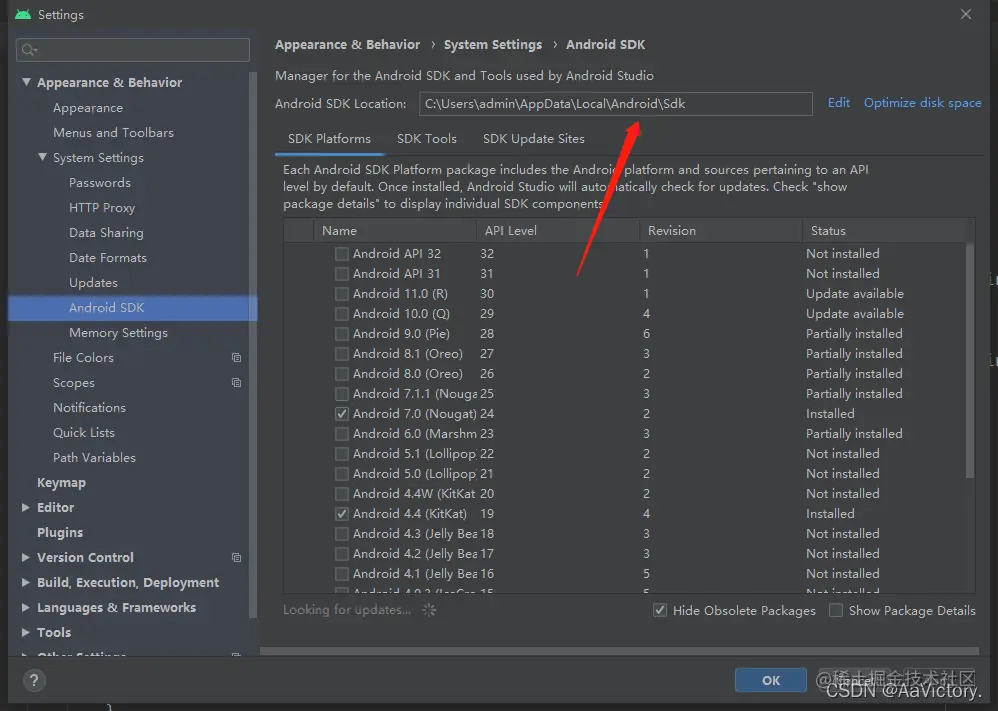Click the Android Studio logo in title bar
This screenshot has width=998, height=711.
(x=23, y=14)
